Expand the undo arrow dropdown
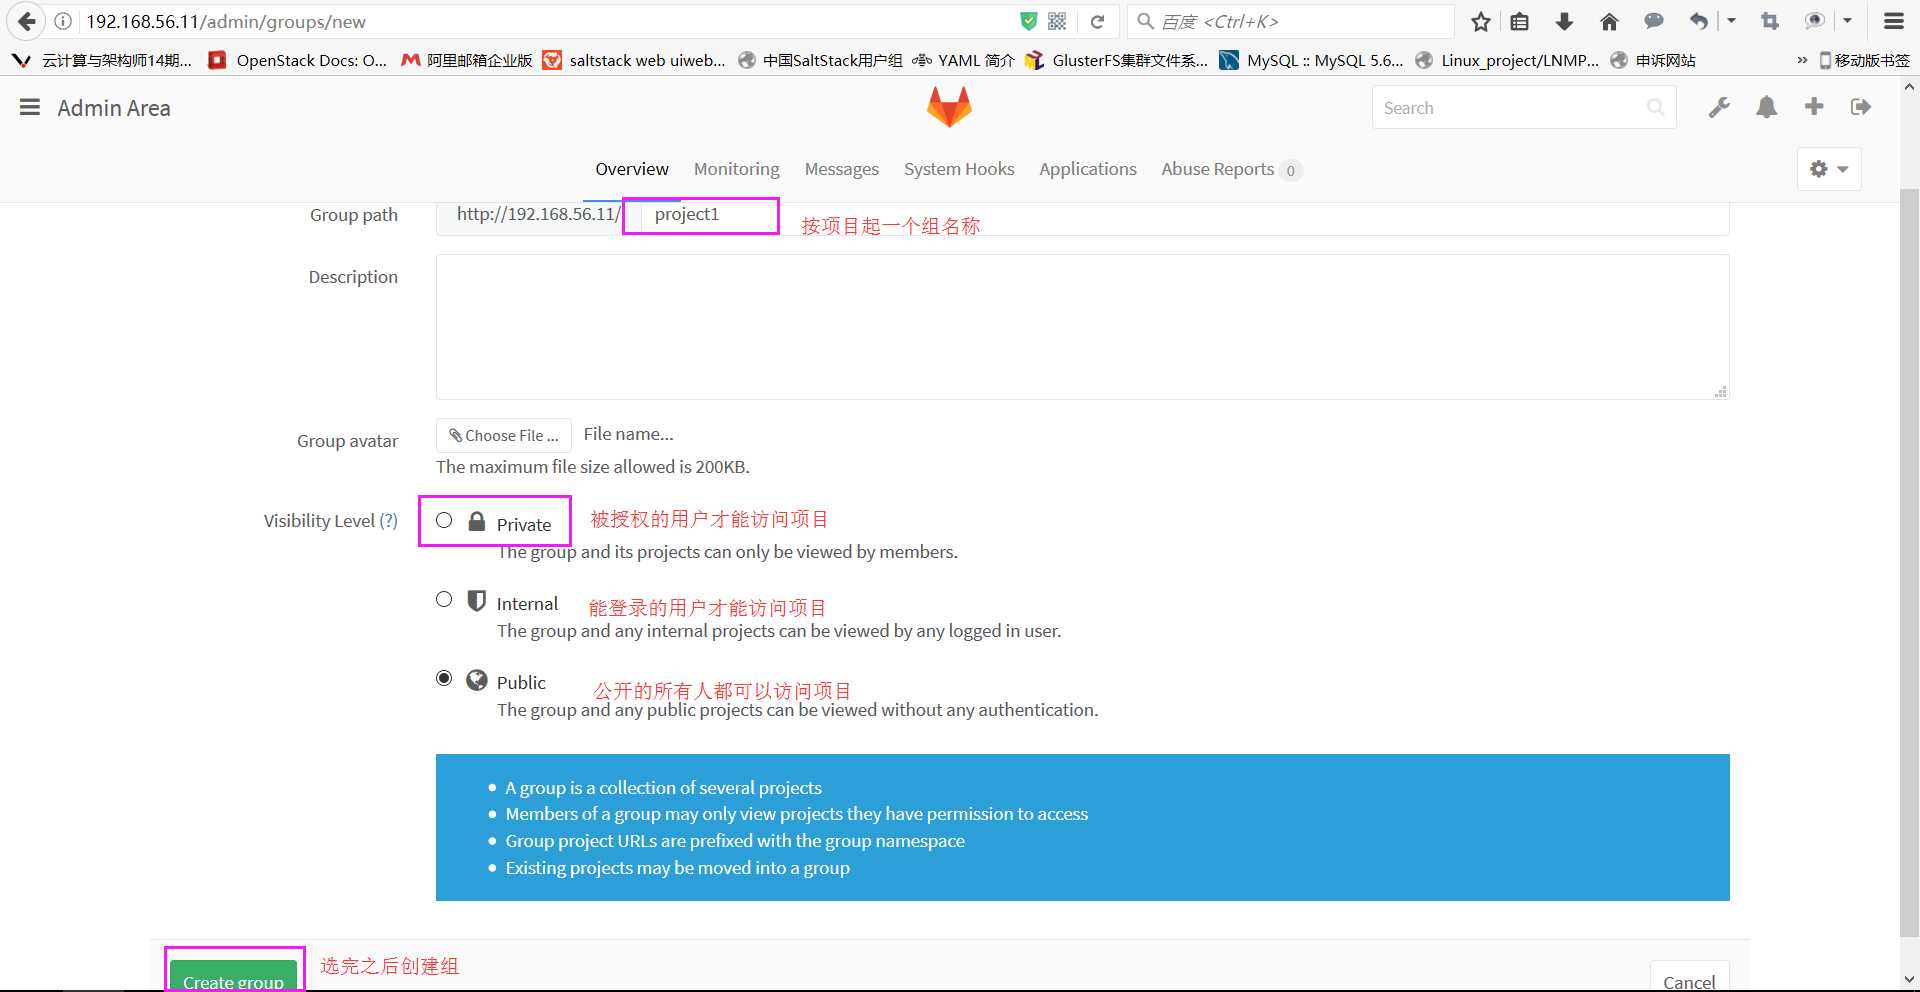 pyautogui.click(x=1731, y=21)
